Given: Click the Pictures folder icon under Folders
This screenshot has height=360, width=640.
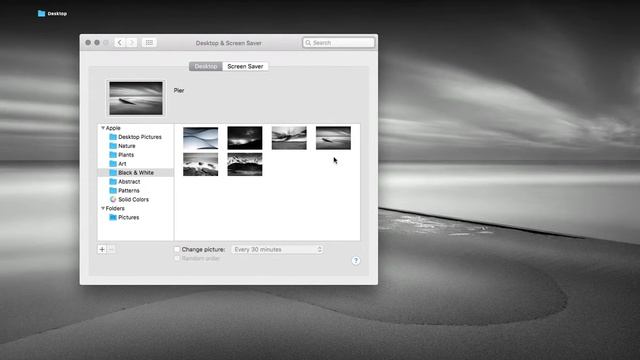Looking at the screenshot, I should pyautogui.click(x=113, y=217).
